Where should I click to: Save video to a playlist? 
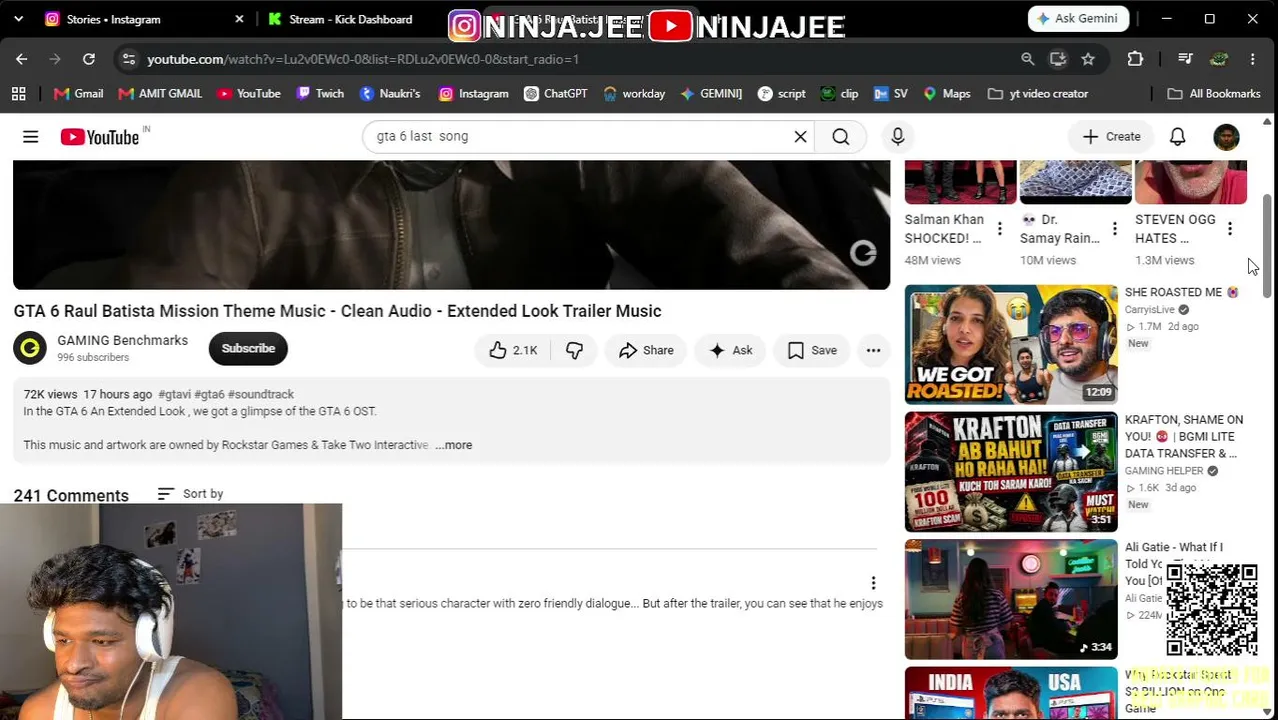[x=811, y=350]
